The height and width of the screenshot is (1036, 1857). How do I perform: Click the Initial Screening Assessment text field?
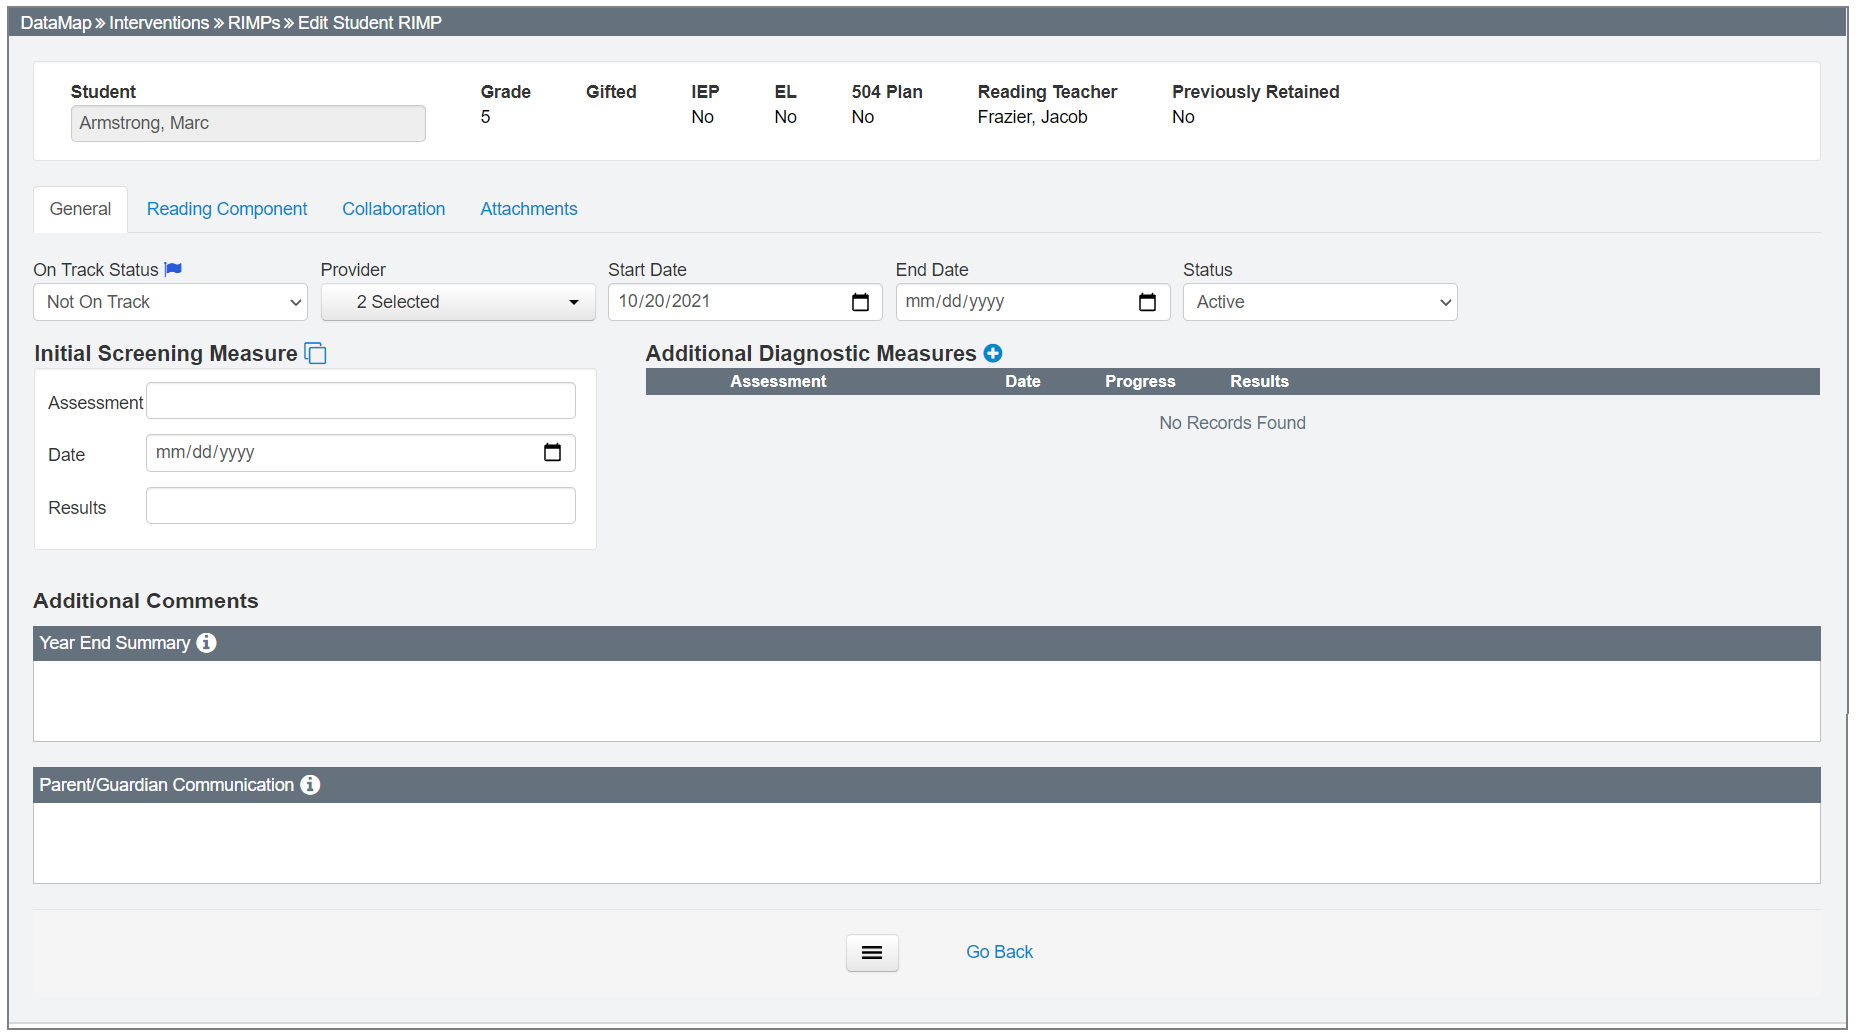pyautogui.click(x=360, y=401)
